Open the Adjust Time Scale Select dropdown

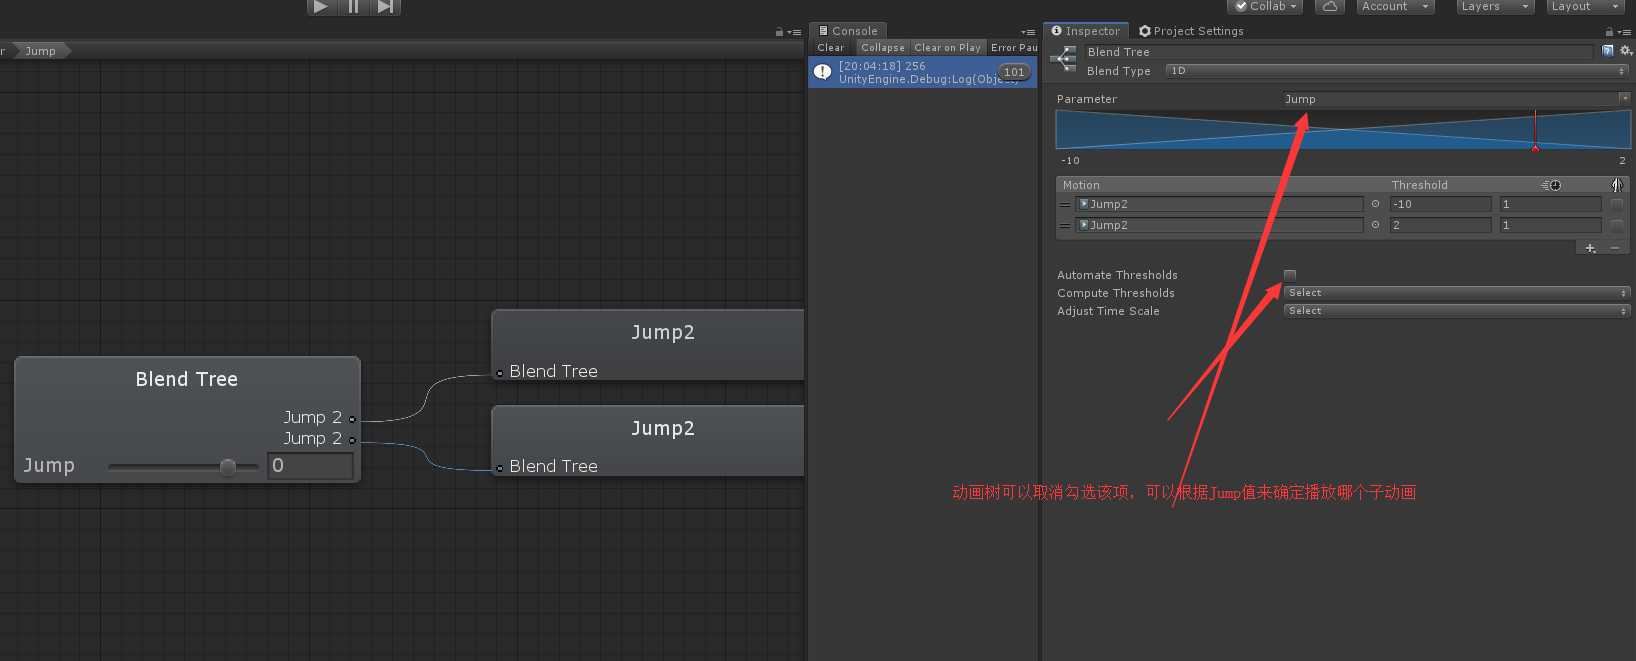coord(1456,311)
